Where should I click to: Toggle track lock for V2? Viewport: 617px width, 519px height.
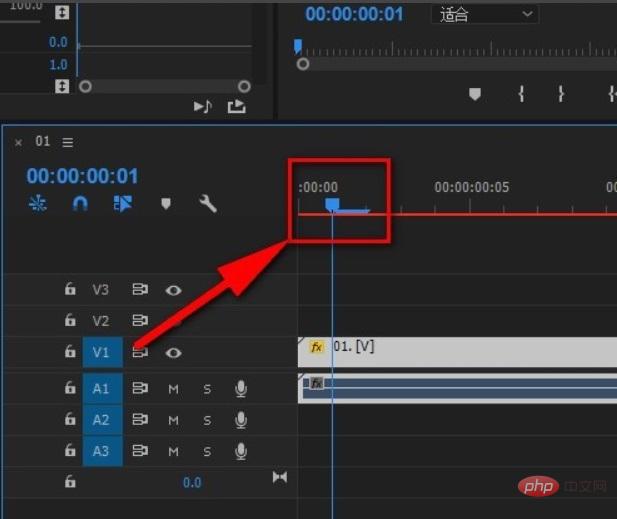click(70, 320)
